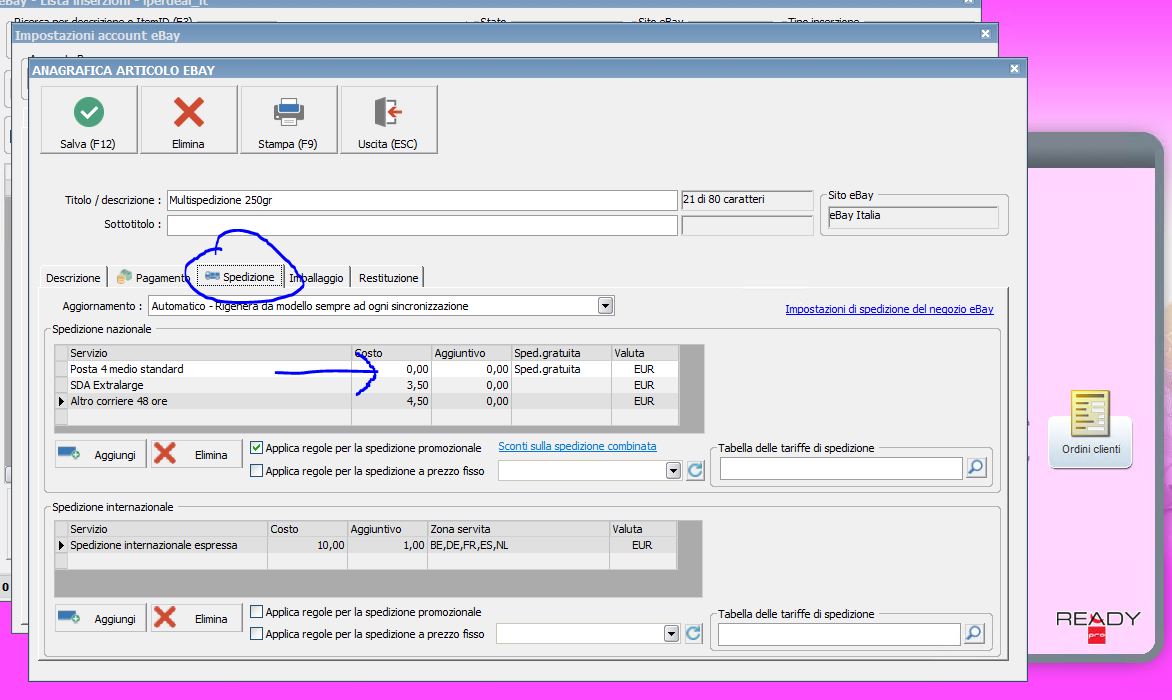This screenshot has width=1172, height=700.
Task: Enable international fixed-price shipping rules checkbox
Action: click(x=256, y=634)
